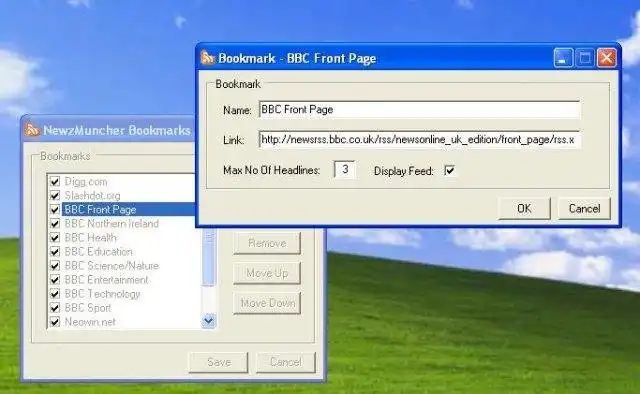Maximize the Bookmark - BBC Front Page dialog

[x=585, y=58]
